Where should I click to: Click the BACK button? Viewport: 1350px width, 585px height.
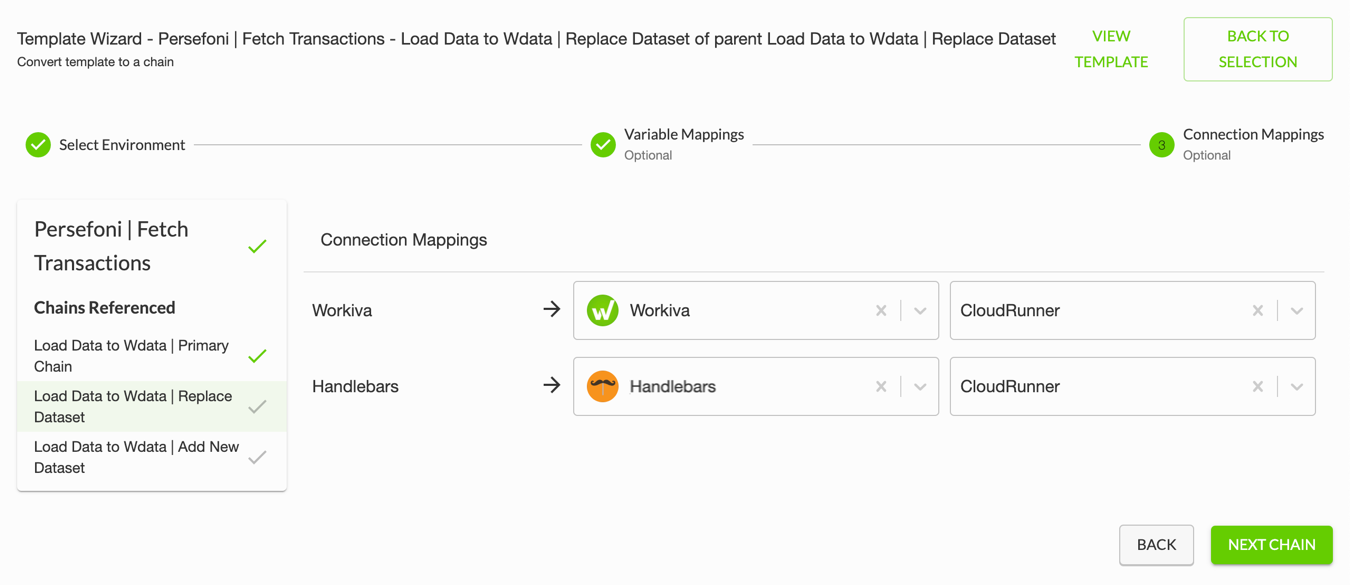pos(1156,545)
